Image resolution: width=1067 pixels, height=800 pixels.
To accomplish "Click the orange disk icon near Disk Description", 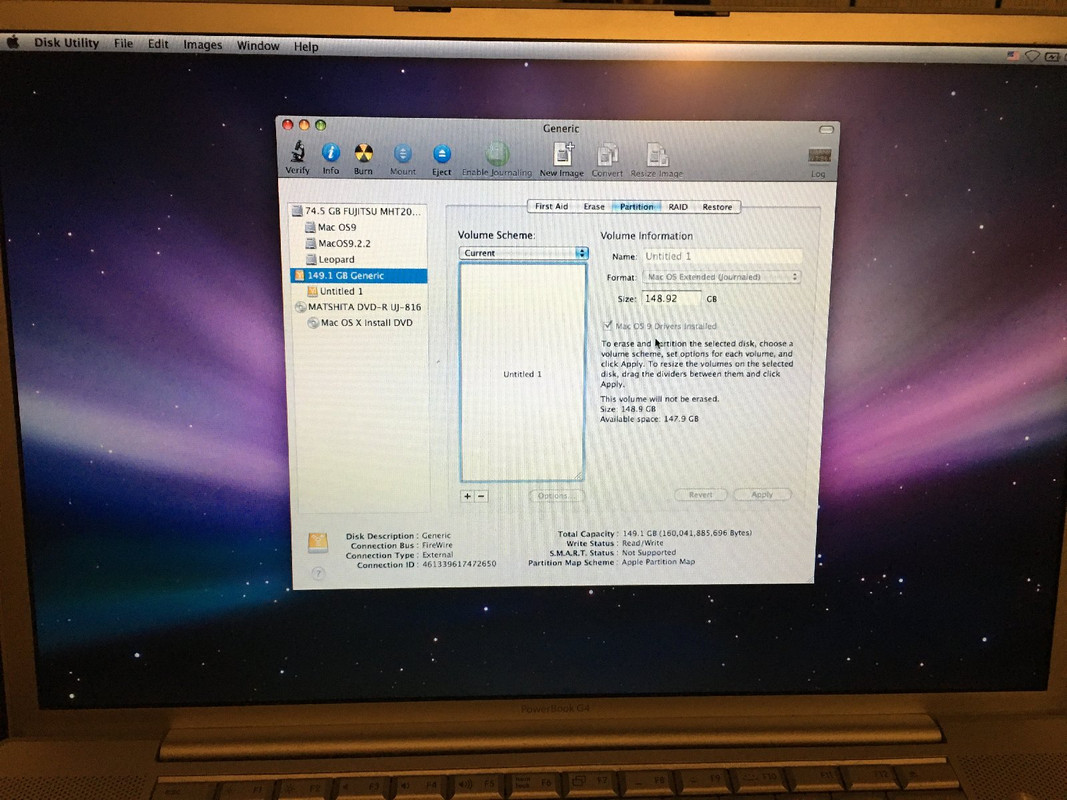I will tap(318, 542).
